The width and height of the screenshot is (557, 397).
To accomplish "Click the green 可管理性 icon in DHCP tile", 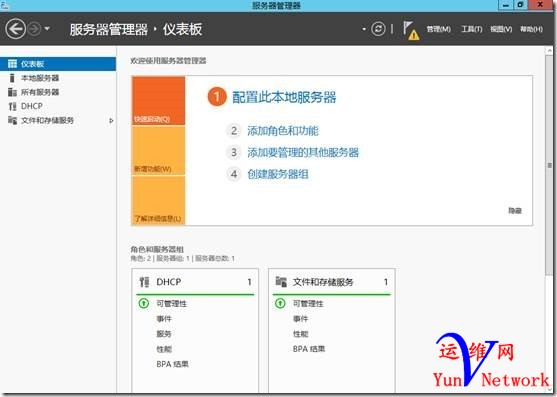I will 144,303.
